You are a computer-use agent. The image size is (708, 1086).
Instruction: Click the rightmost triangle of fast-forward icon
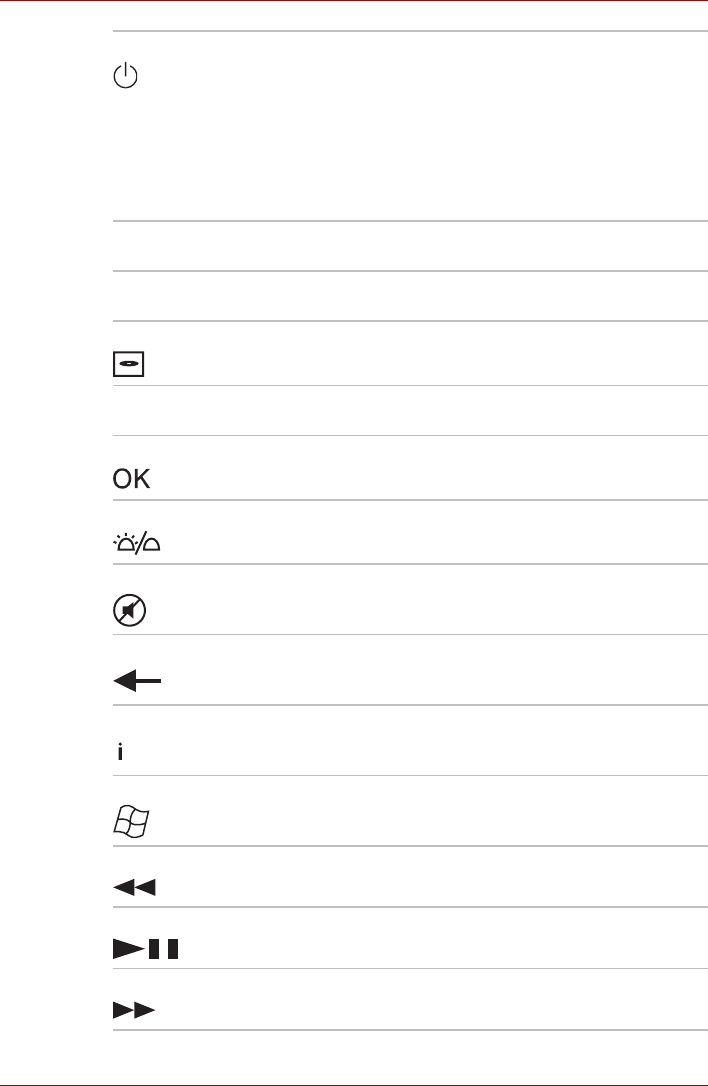146,1010
